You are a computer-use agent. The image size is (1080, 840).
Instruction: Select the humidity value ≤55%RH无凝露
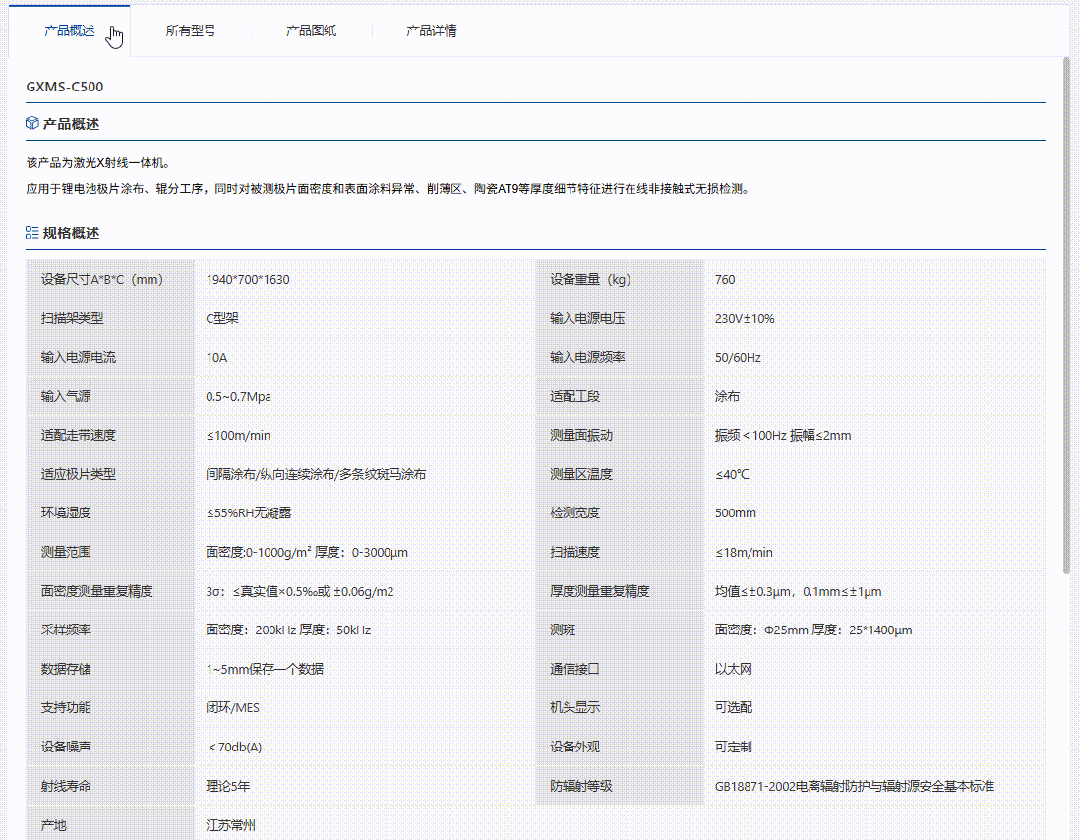[x=249, y=513]
